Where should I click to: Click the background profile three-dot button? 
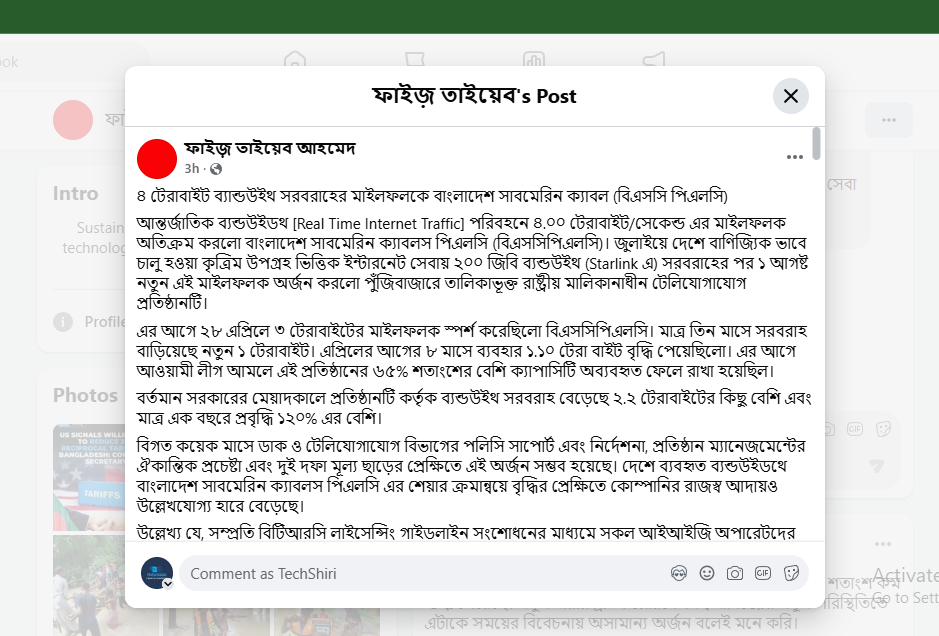(x=889, y=120)
